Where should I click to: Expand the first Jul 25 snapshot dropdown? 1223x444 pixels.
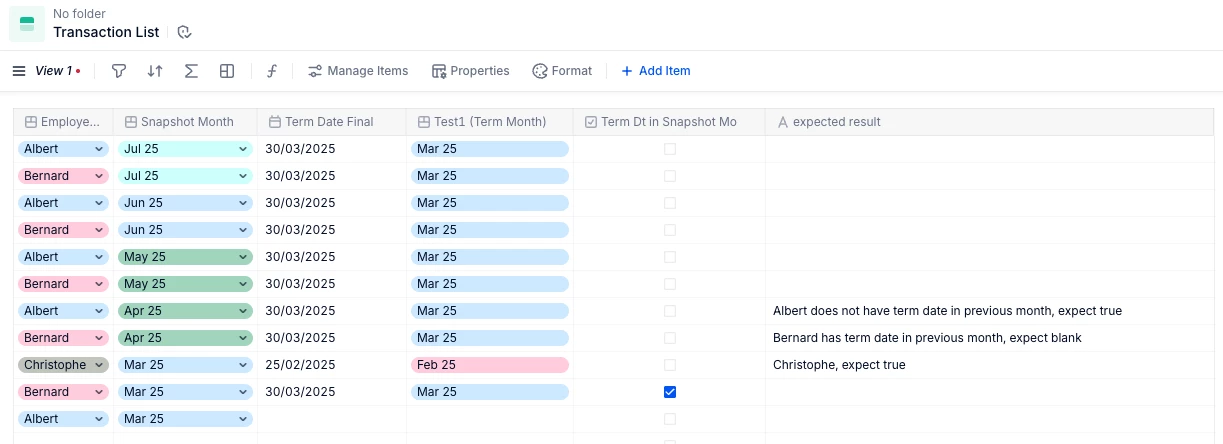[x=243, y=149]
